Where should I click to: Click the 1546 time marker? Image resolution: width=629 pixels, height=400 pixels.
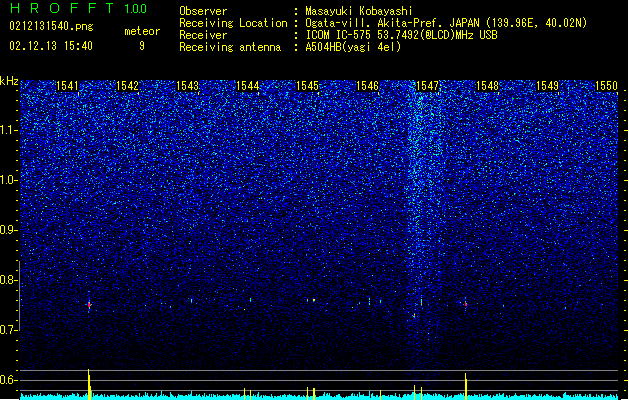pos(367,86)
